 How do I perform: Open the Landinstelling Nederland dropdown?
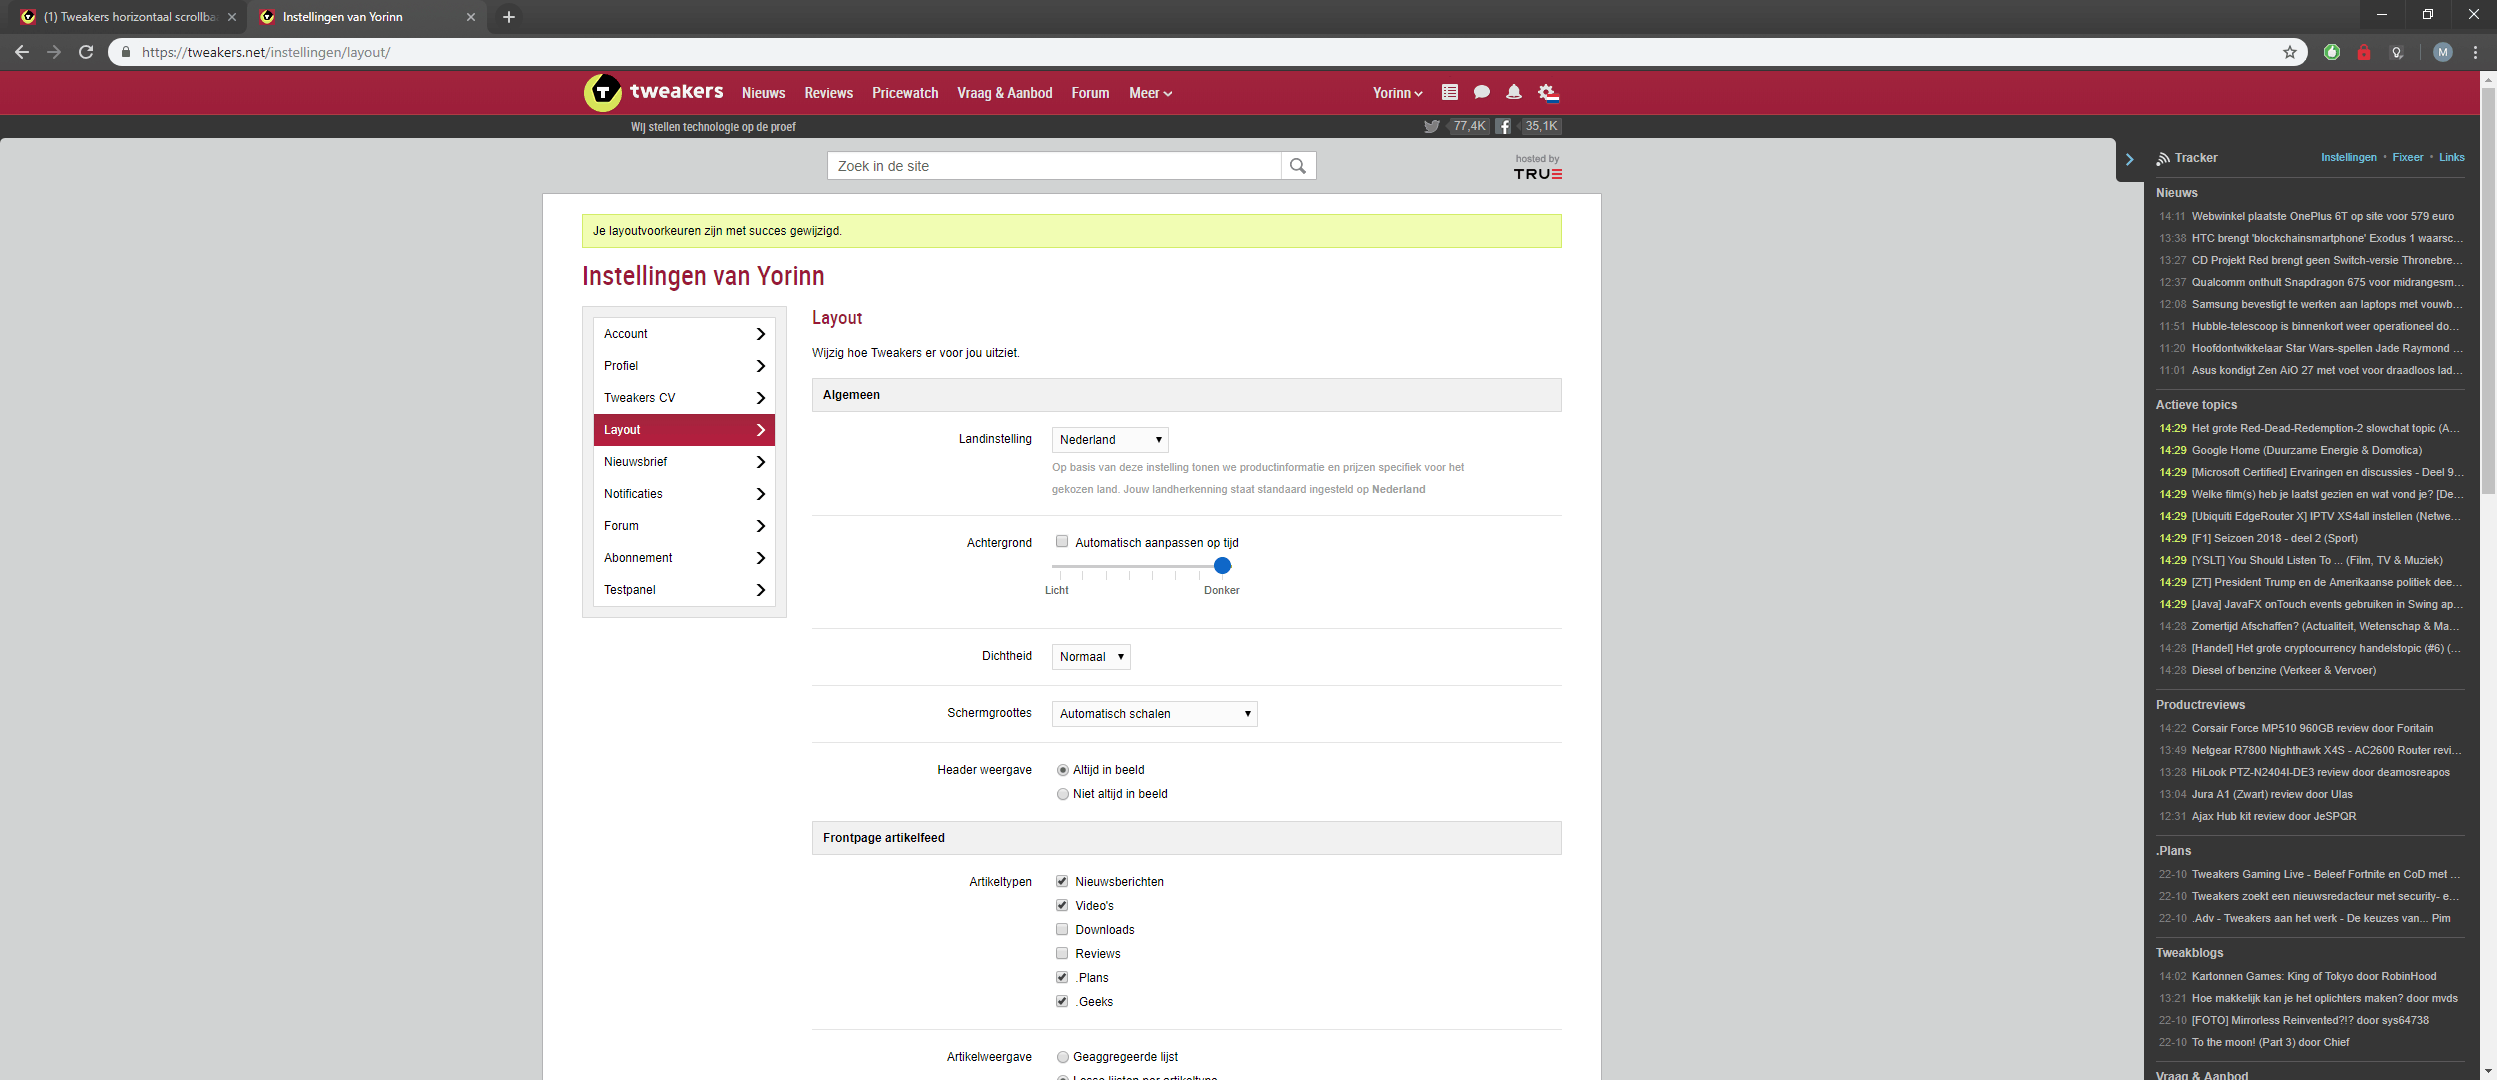pyautogui.click(x=1109, y=440)
